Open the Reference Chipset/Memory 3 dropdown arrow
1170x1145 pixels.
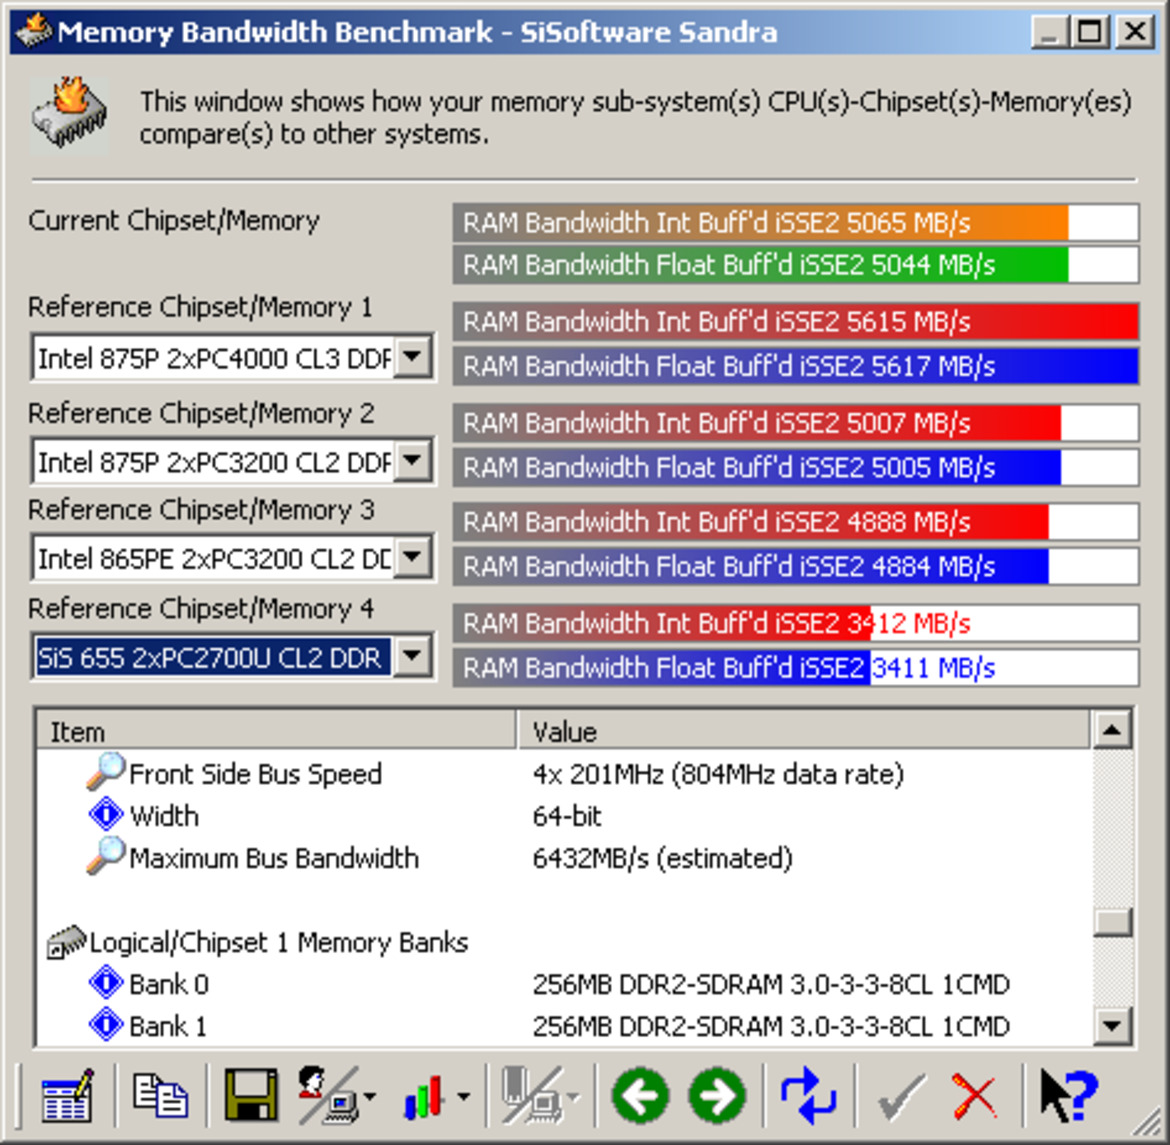(412, 558)
